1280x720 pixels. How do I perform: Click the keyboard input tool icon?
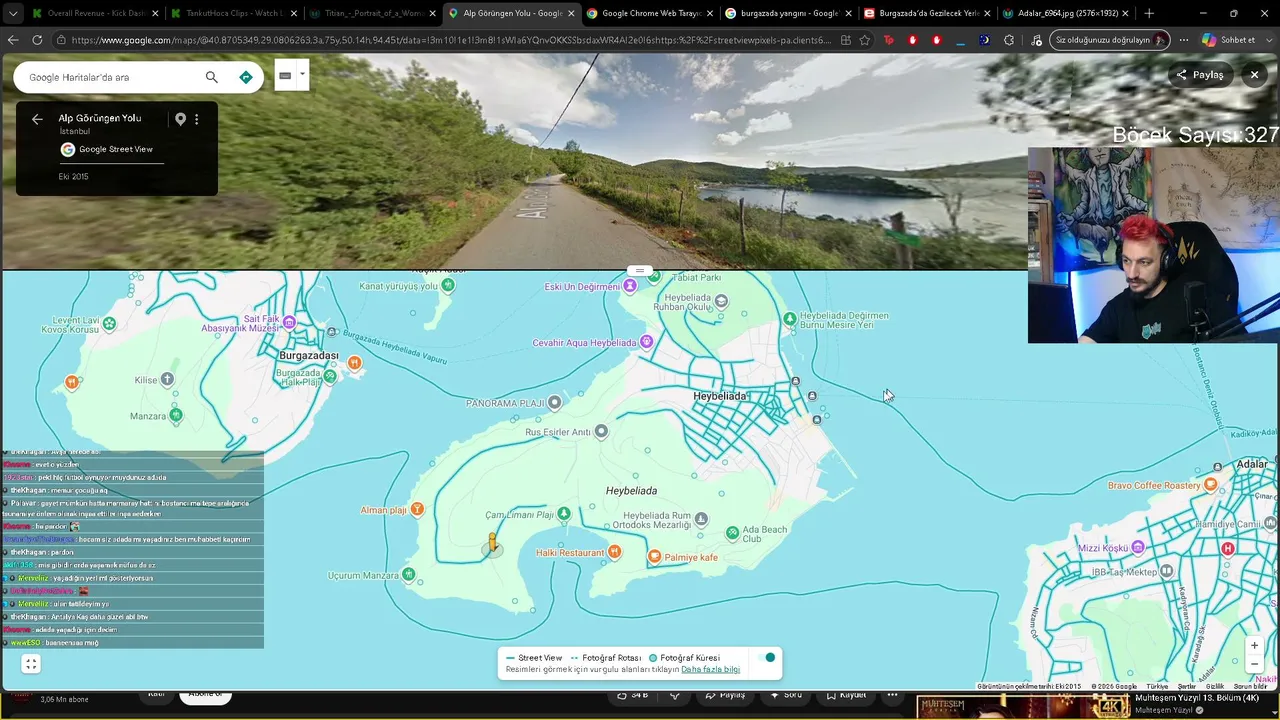coord(285,75)
